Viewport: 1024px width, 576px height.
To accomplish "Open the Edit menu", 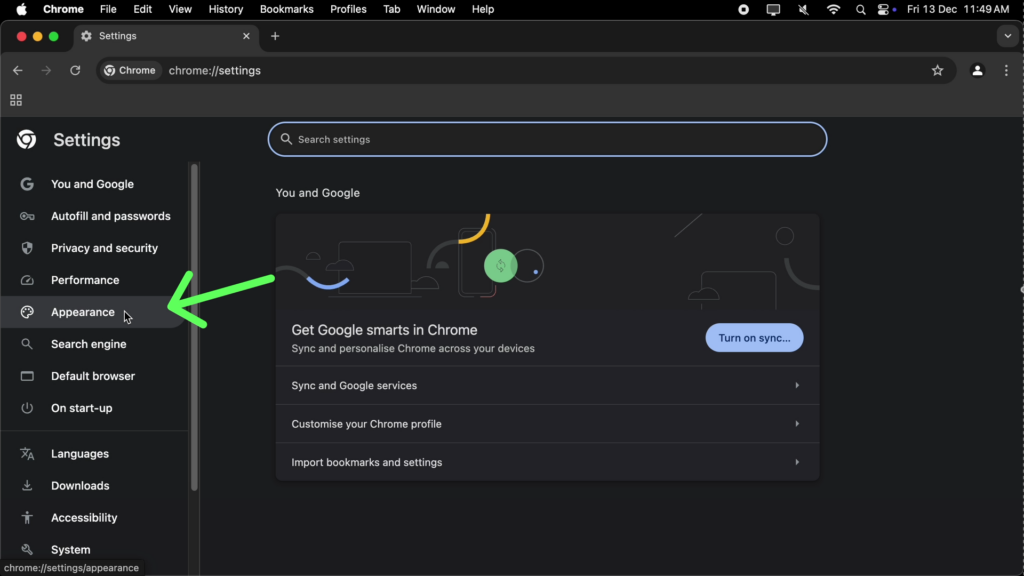I will 142,9.
